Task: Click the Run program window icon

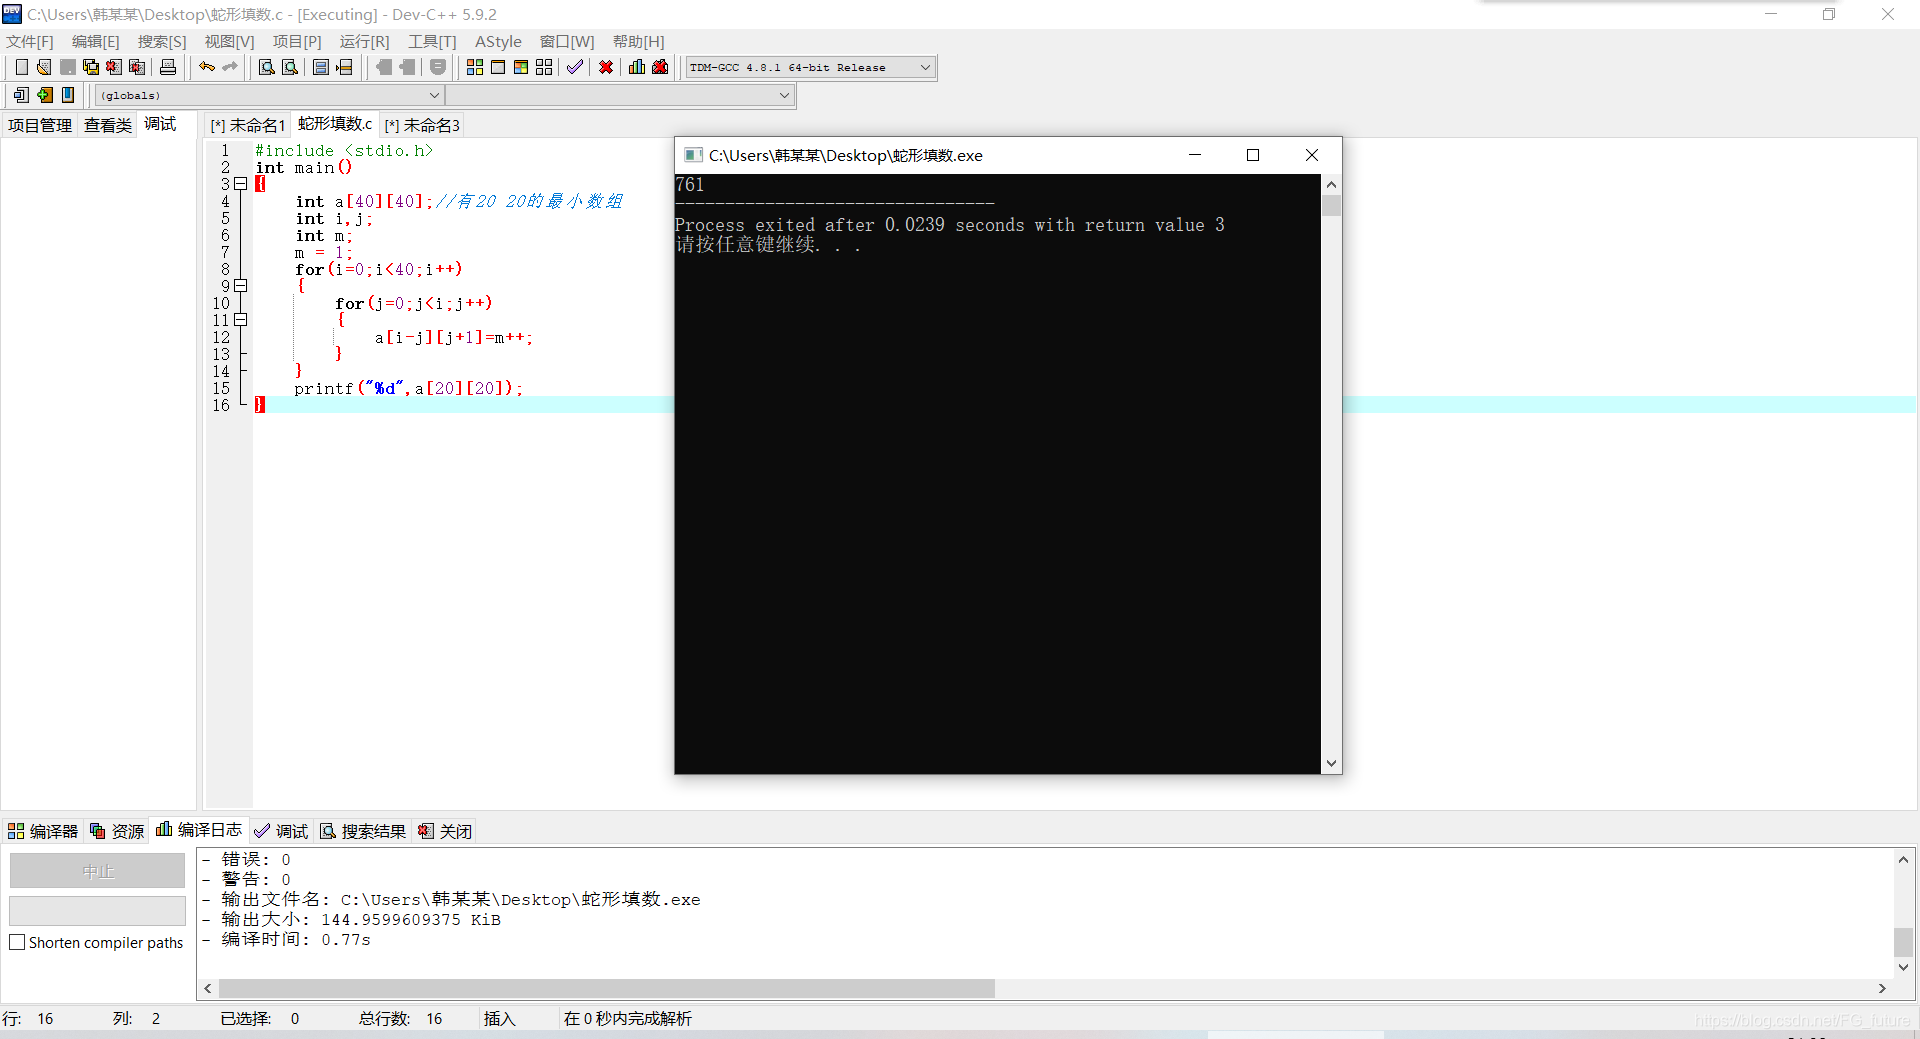Action: [x=498, y=67]
